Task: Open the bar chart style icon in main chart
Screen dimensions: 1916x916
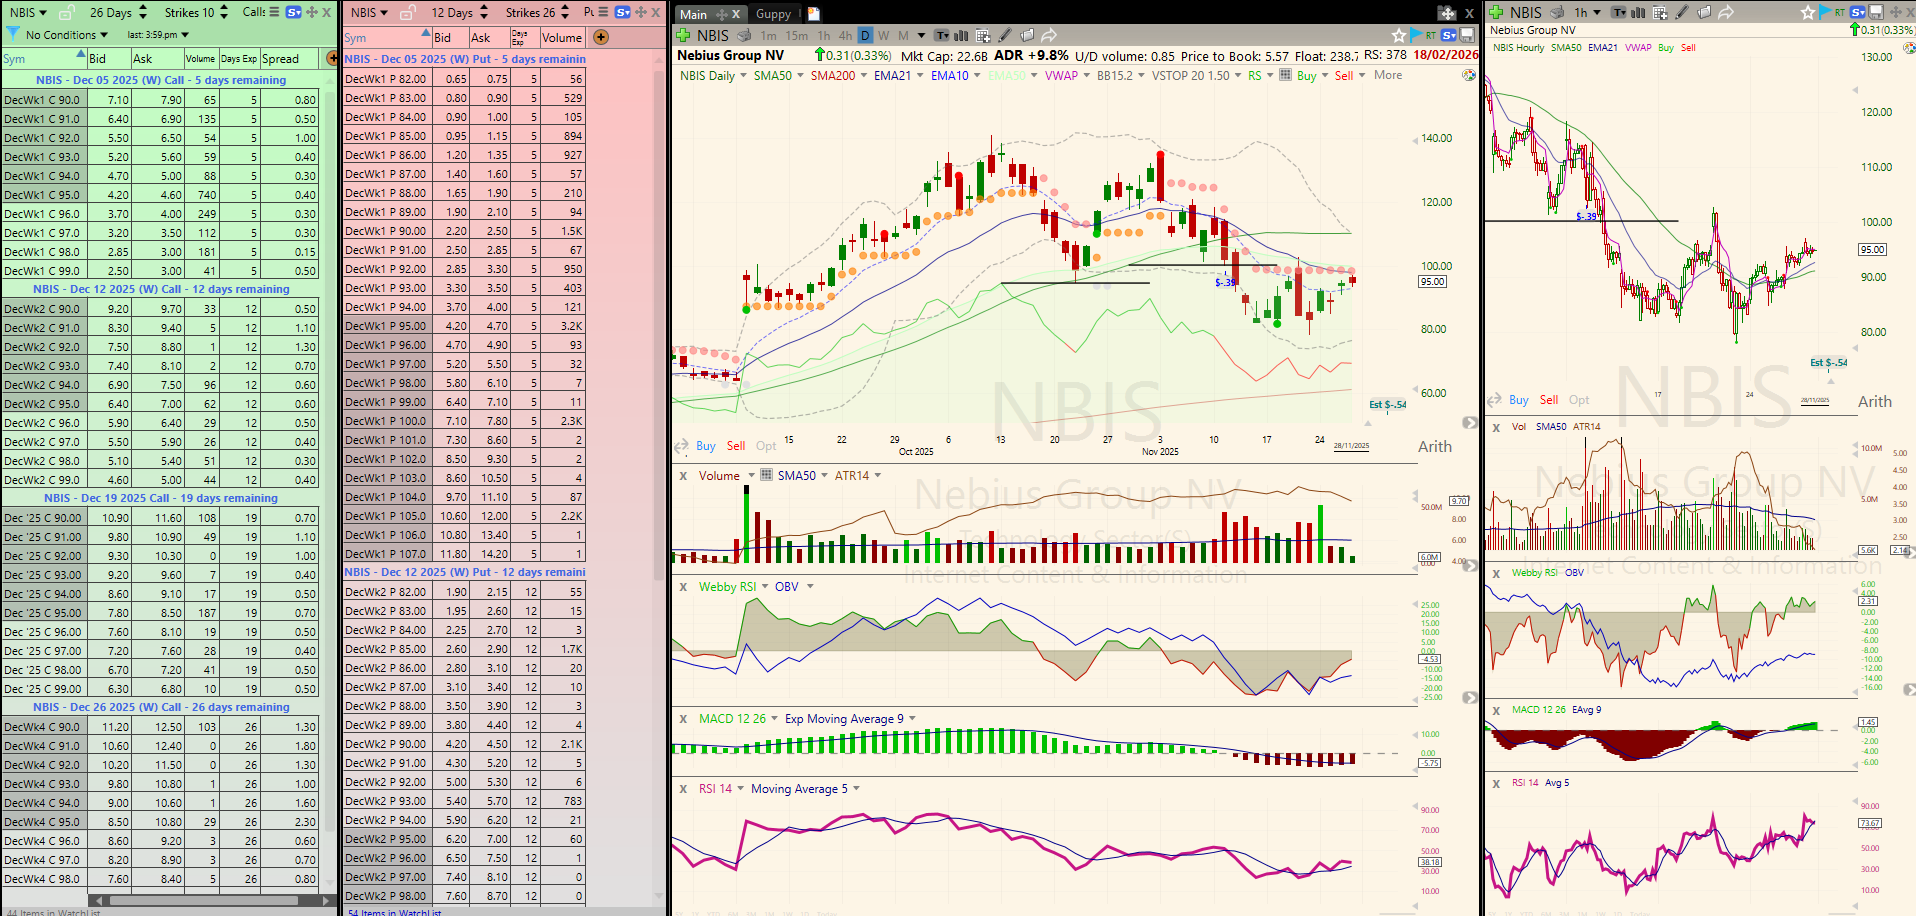Action: pyautogui.click(x=961, y=36)
